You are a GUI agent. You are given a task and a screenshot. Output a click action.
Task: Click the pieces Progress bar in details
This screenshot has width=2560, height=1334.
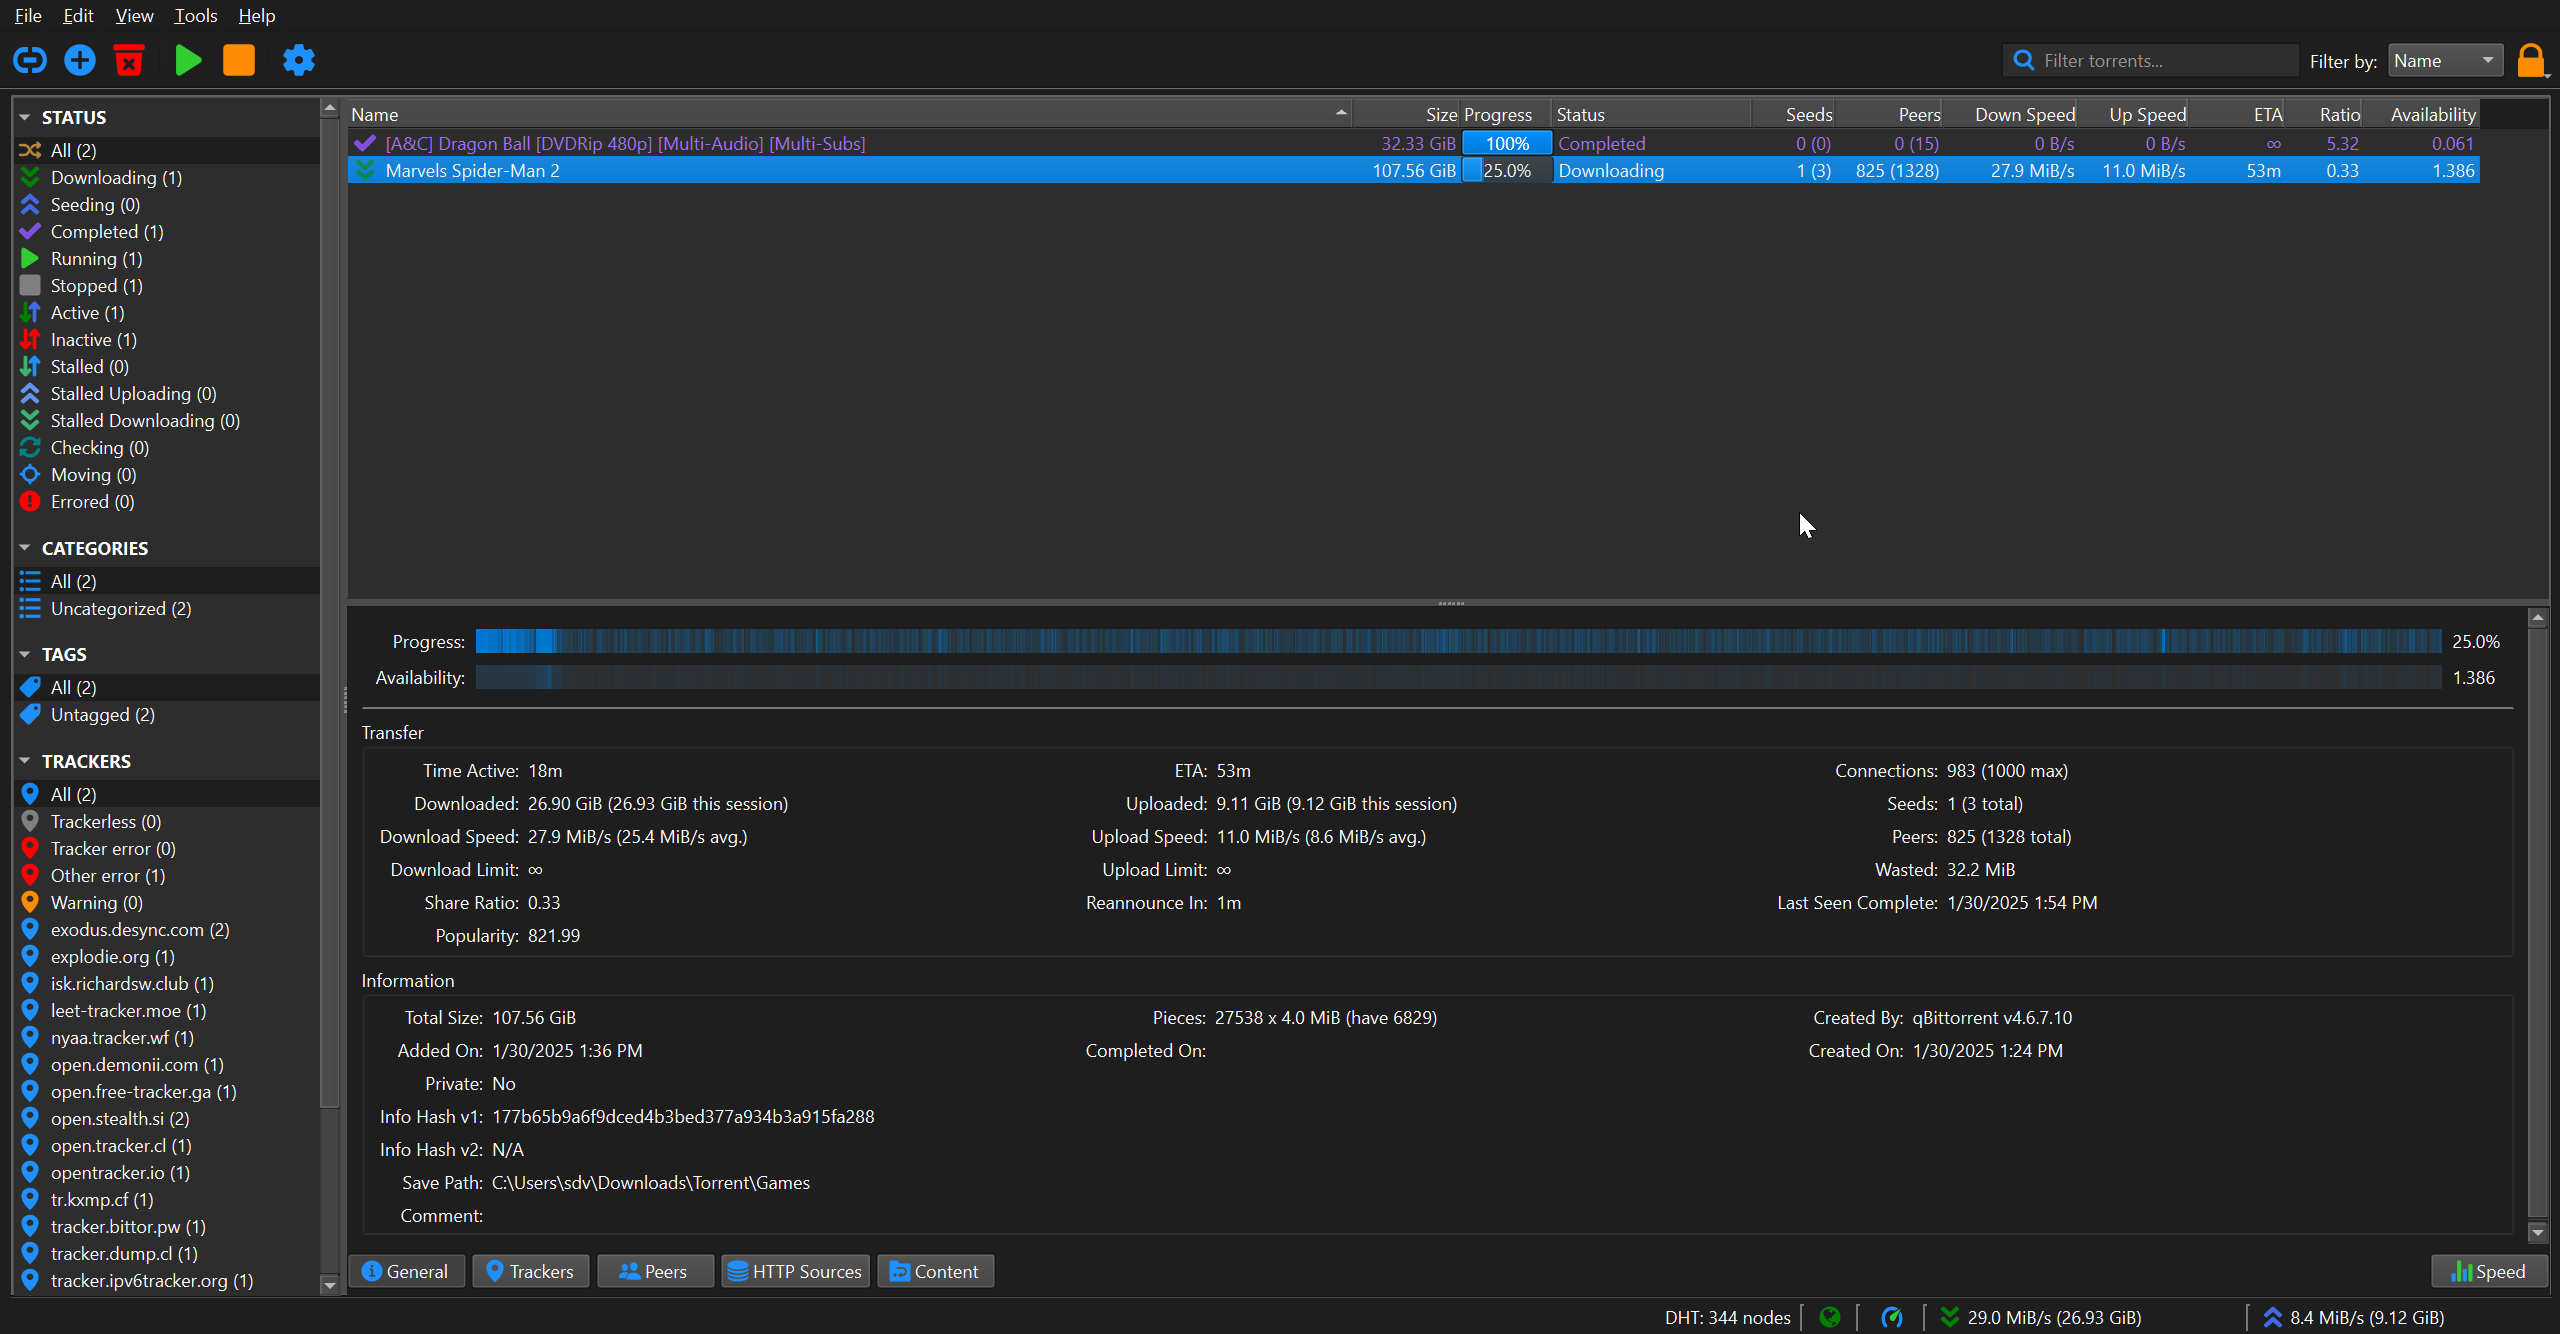[1458, 642]
